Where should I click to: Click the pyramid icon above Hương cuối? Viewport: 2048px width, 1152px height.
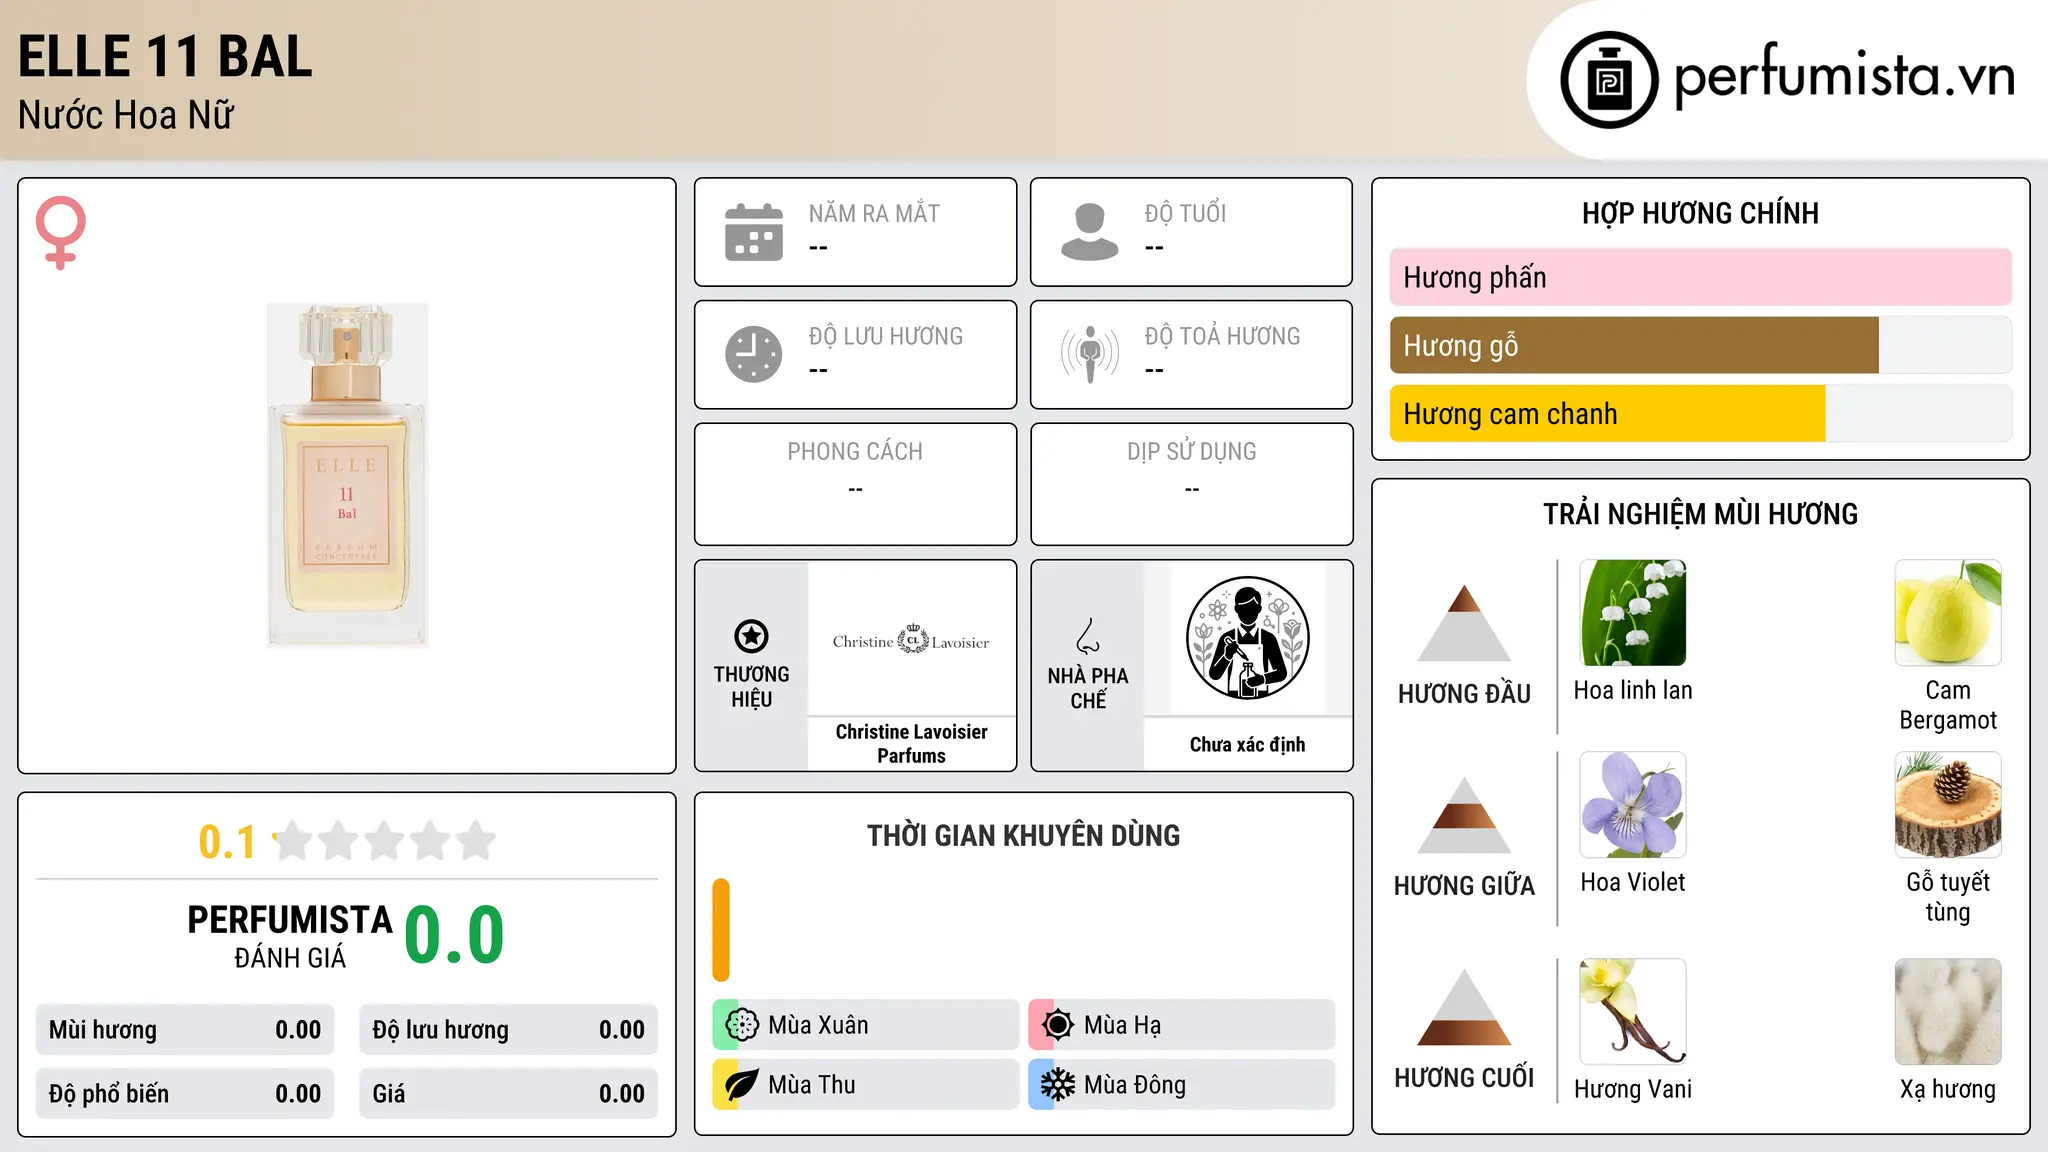click(1464, 1007)
